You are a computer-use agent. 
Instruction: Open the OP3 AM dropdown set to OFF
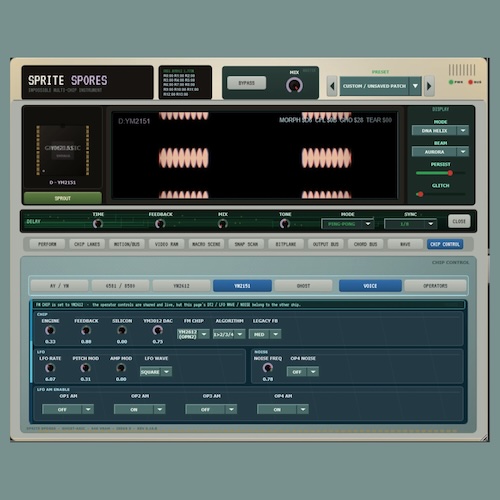click(211, 409)
